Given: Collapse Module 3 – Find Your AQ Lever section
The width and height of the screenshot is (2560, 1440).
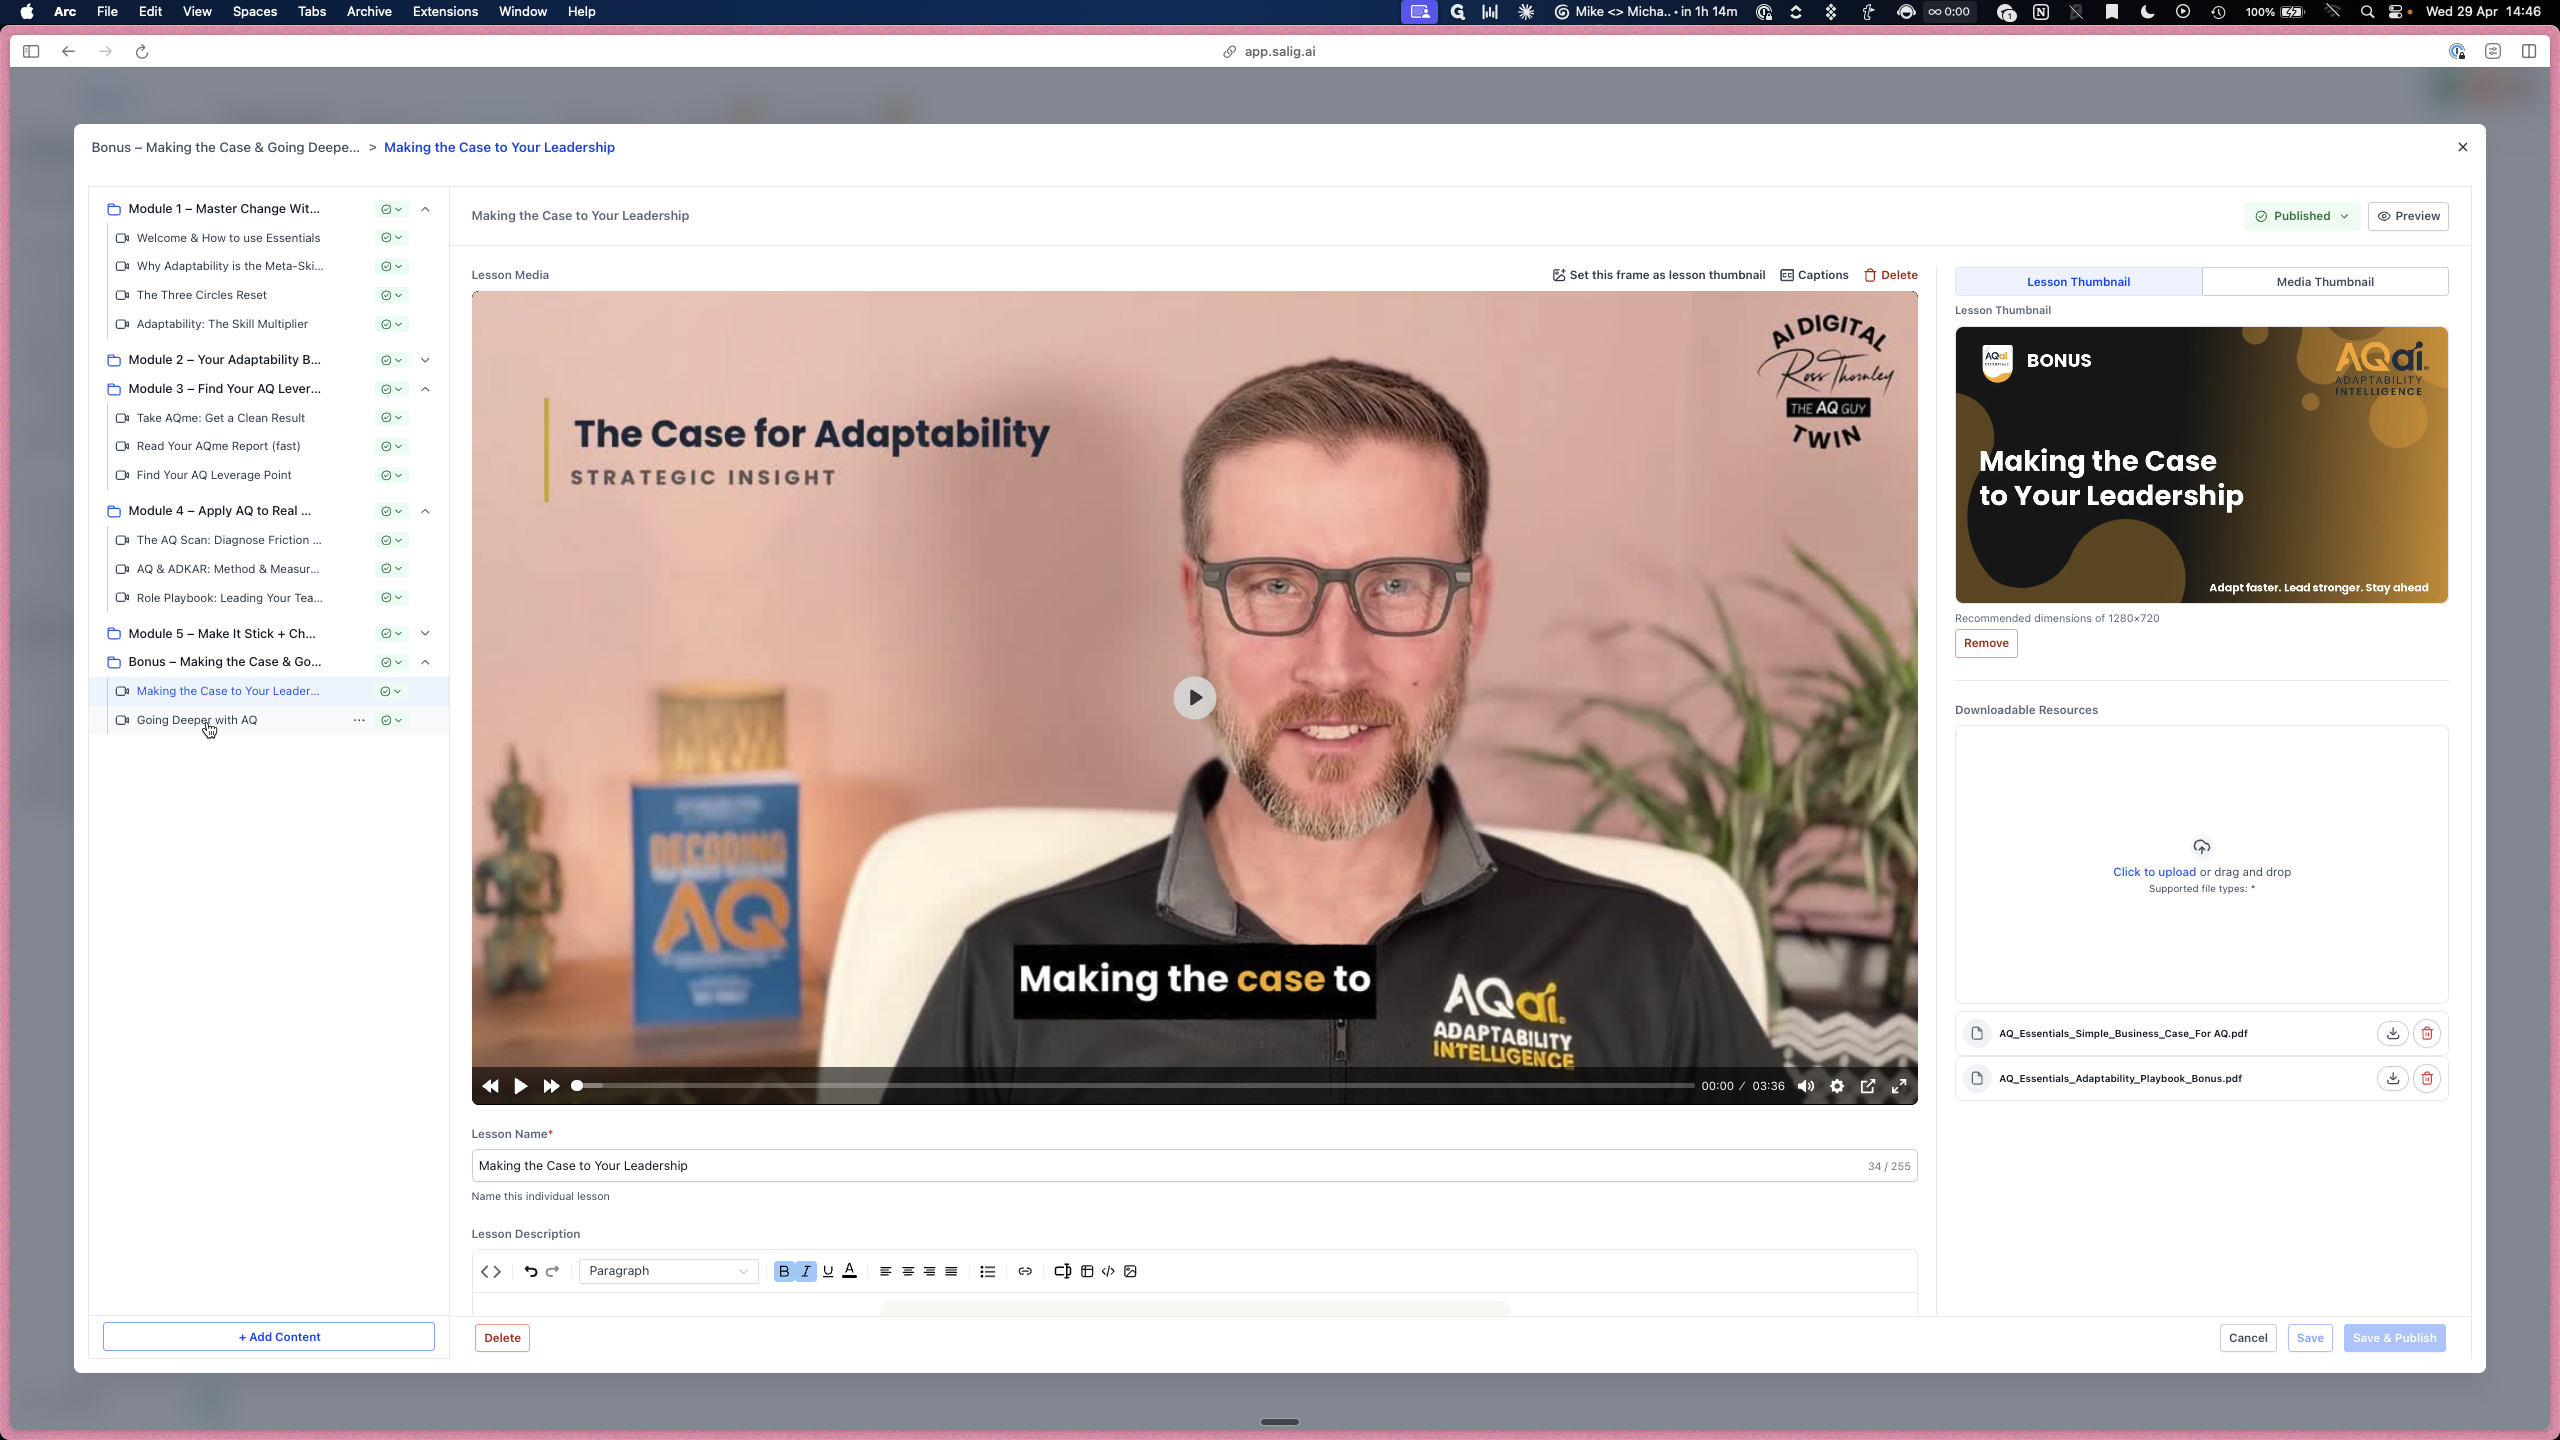Looking at the screenshot, I should tap(425, 389).
